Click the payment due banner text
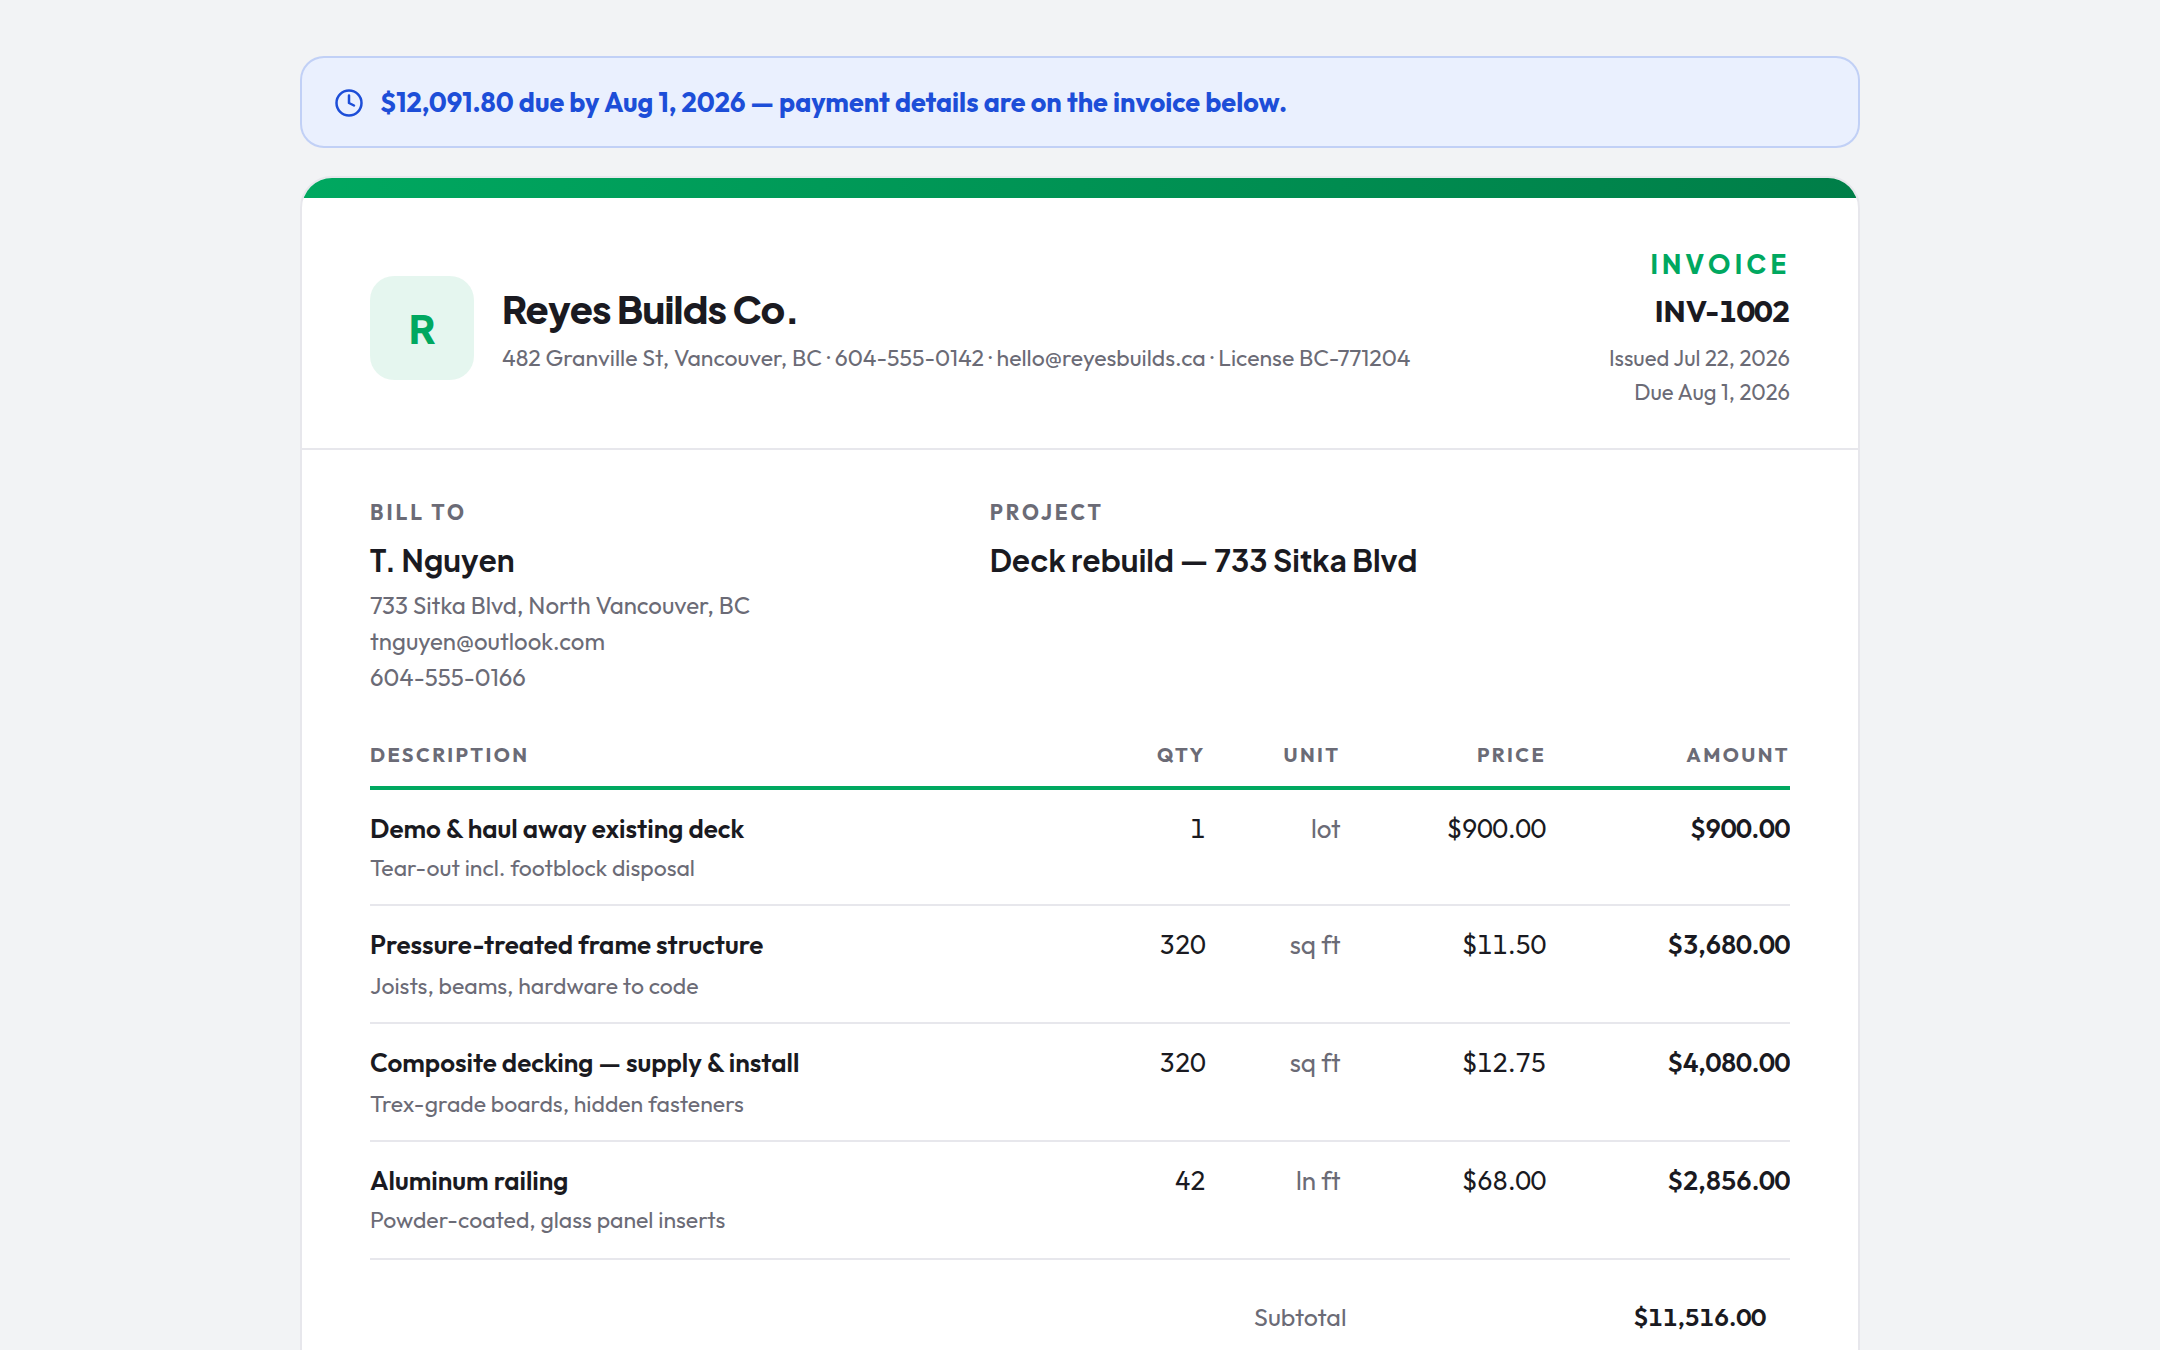The height and width of the screenshot is (1350, 2160). tap(833, 103)
